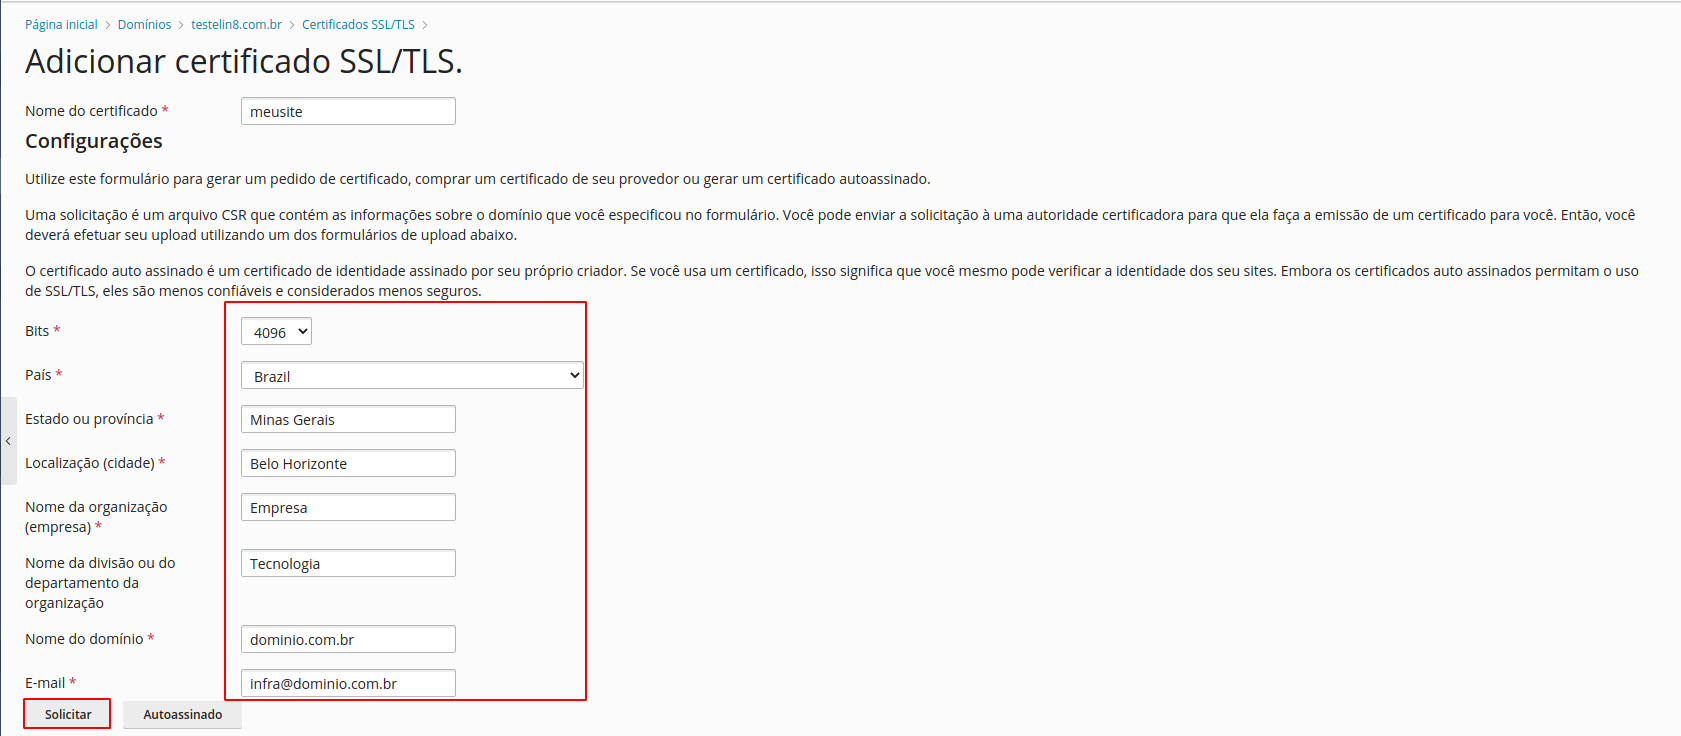The image size is (1681, 736).
Task: Click the state field with Minas Gerais
Action: [348, 420]
